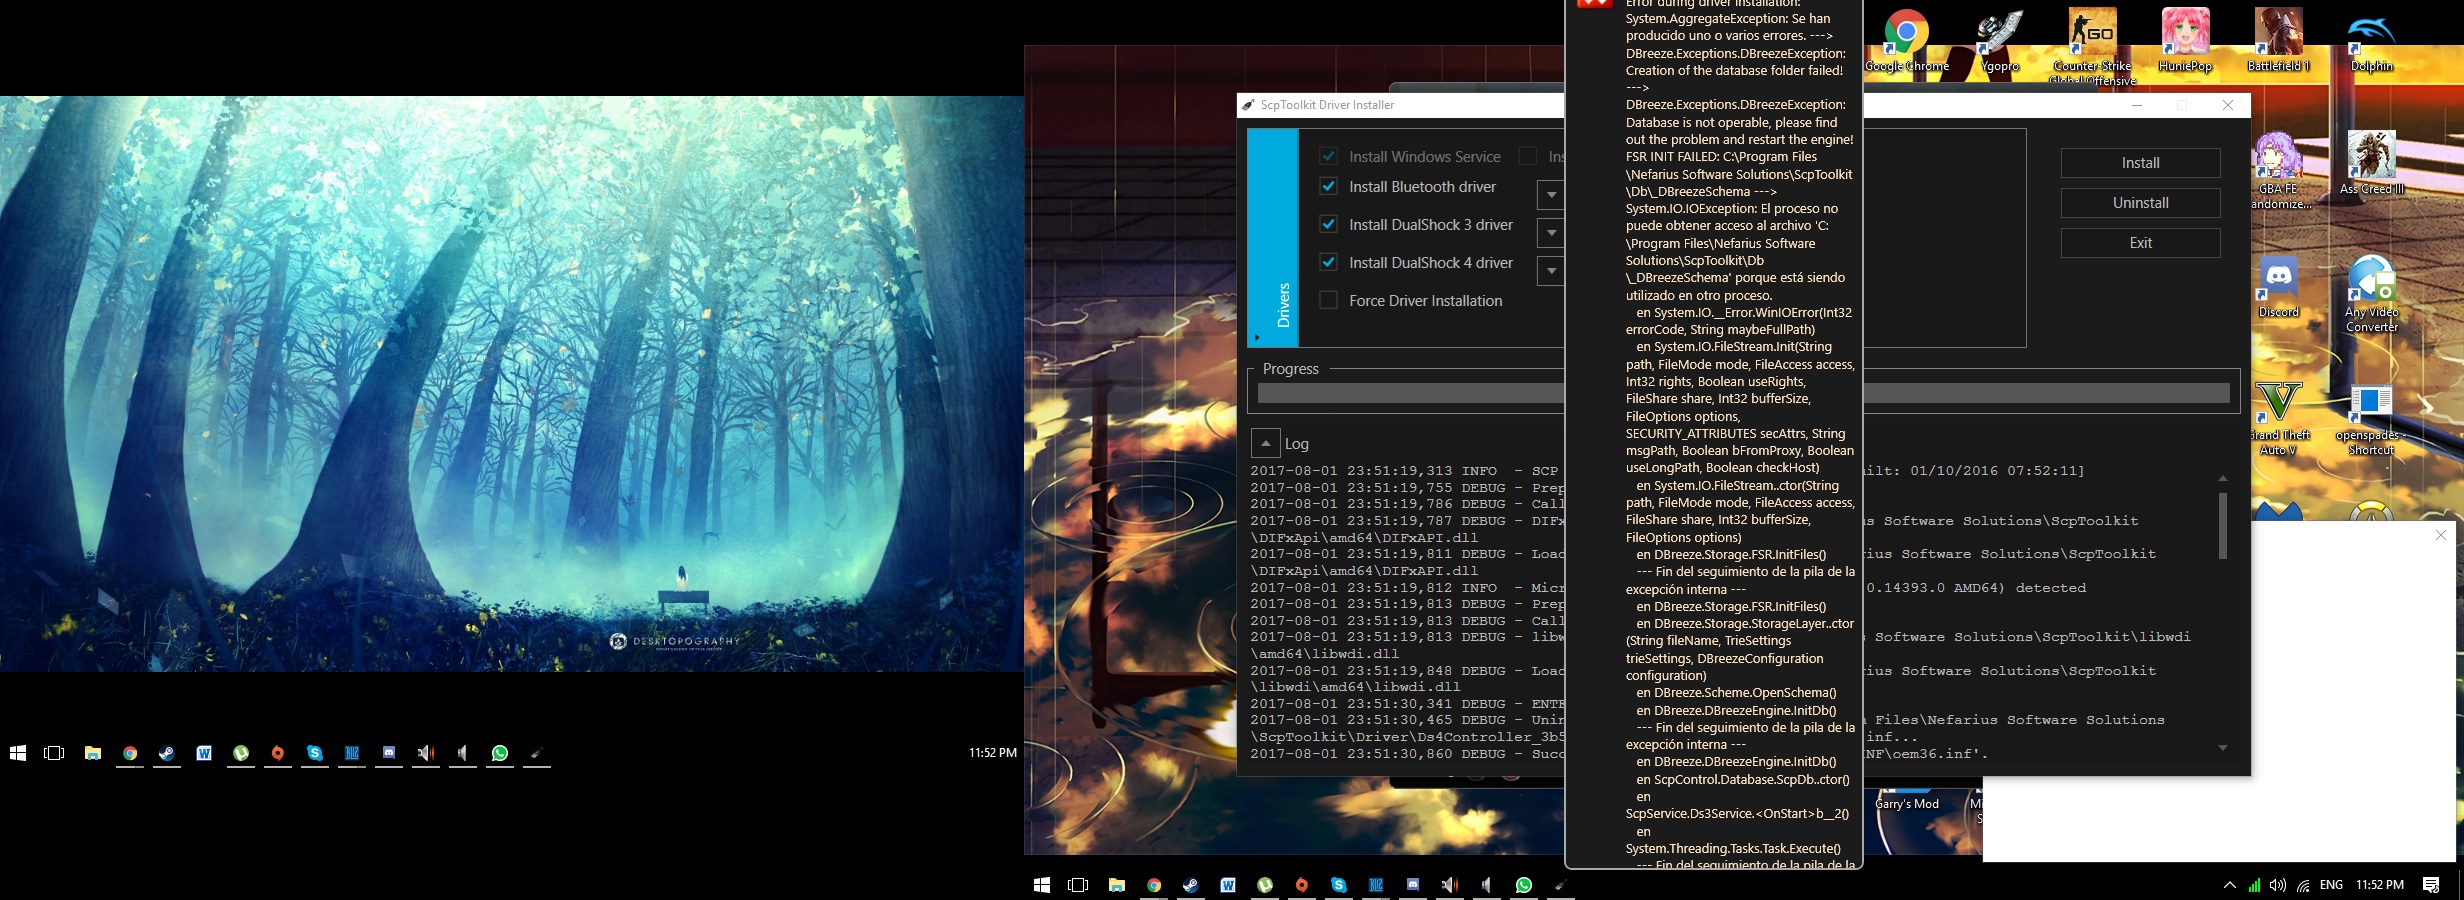
Task: Open uTorrent on the secondary monitor taskbar
Action: tap(241, 753)
